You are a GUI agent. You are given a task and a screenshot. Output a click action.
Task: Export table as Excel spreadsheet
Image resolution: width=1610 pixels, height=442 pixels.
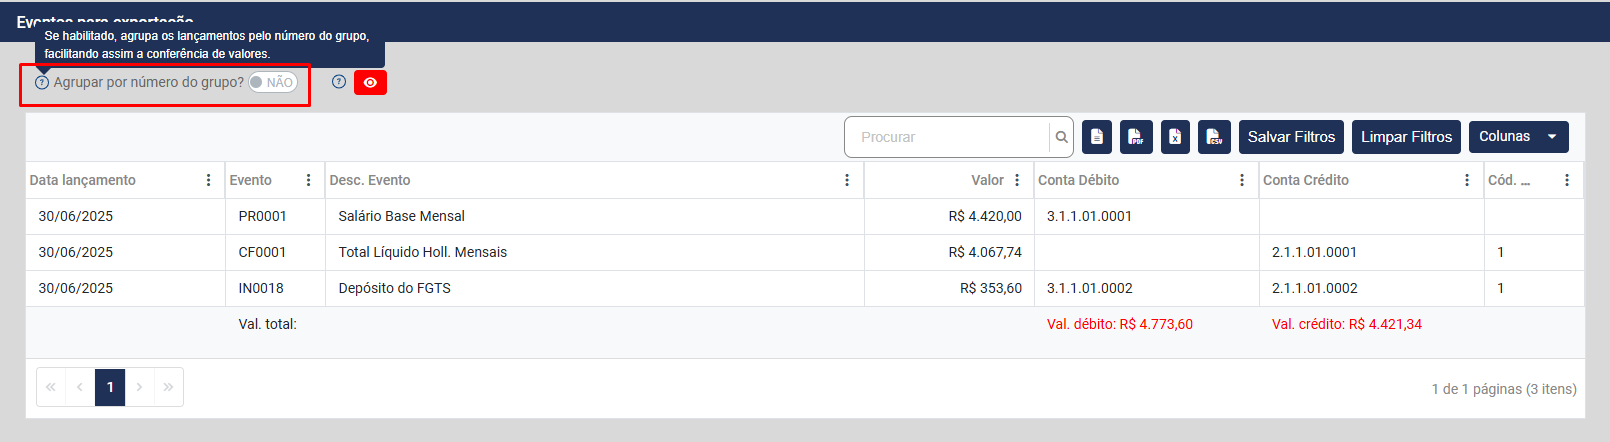tap(1175, 137)
